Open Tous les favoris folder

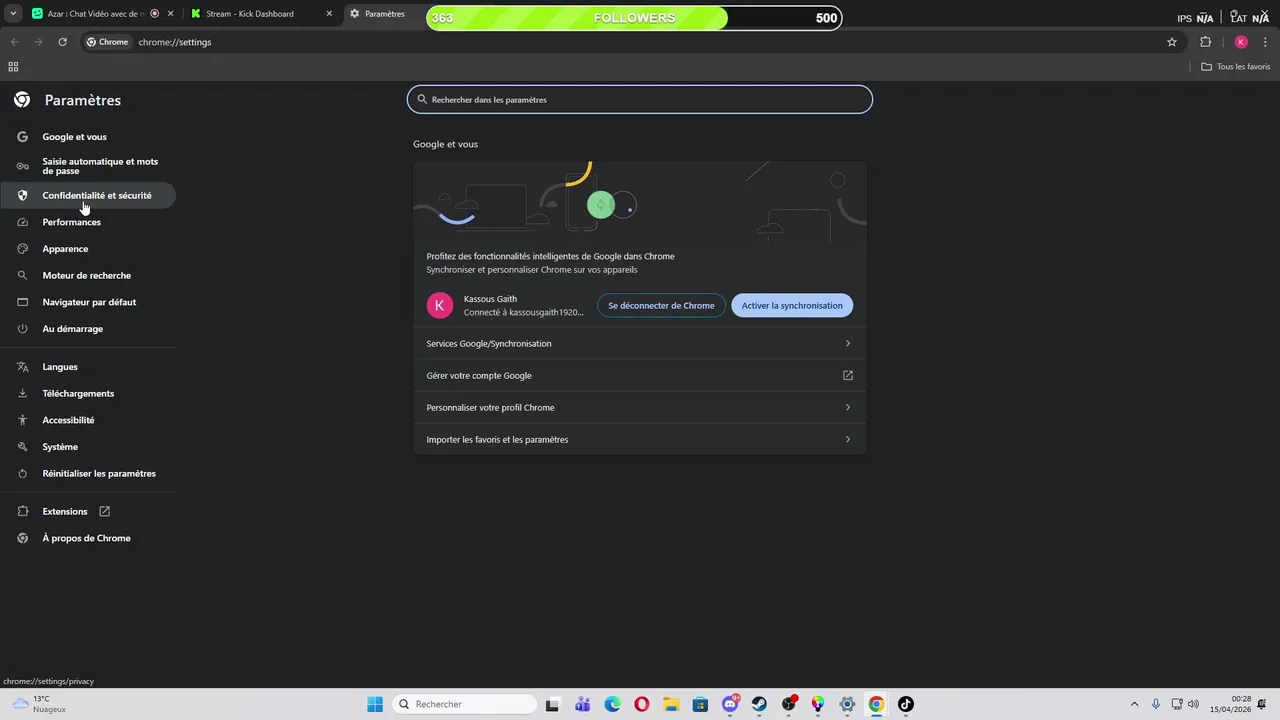[1236, 67]
